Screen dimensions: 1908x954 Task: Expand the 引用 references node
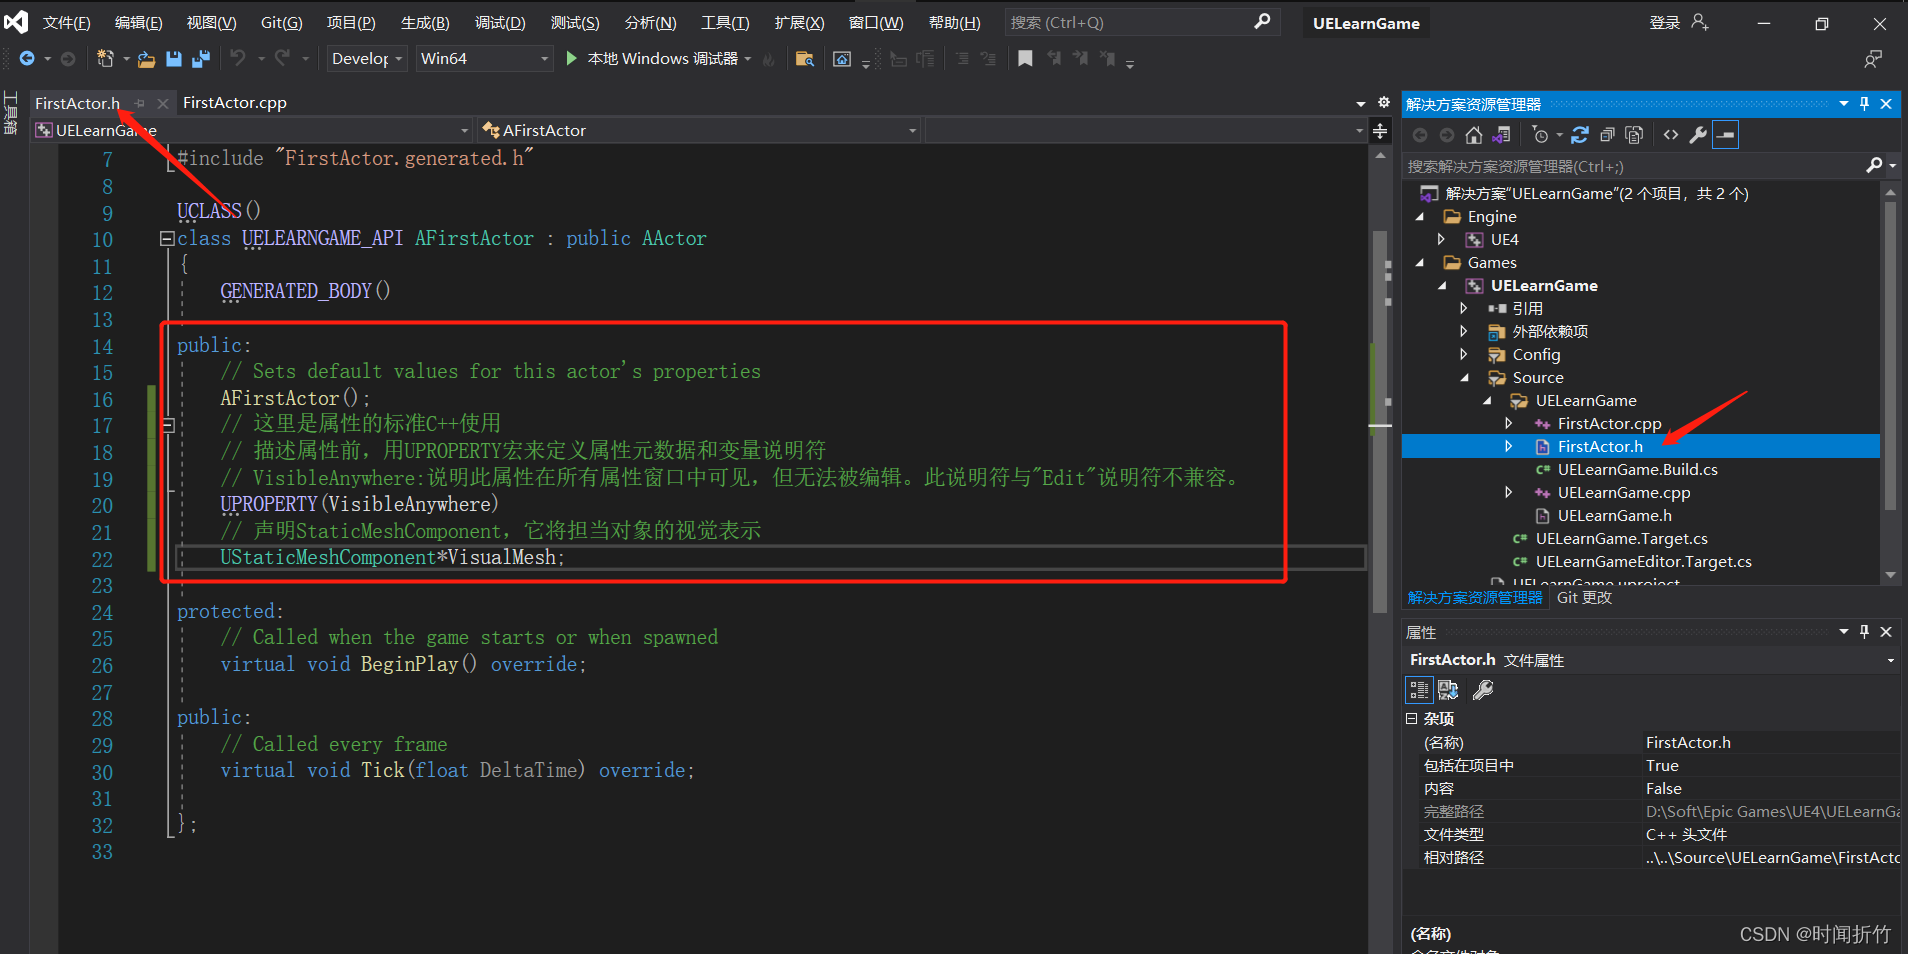click(1464, 309)
